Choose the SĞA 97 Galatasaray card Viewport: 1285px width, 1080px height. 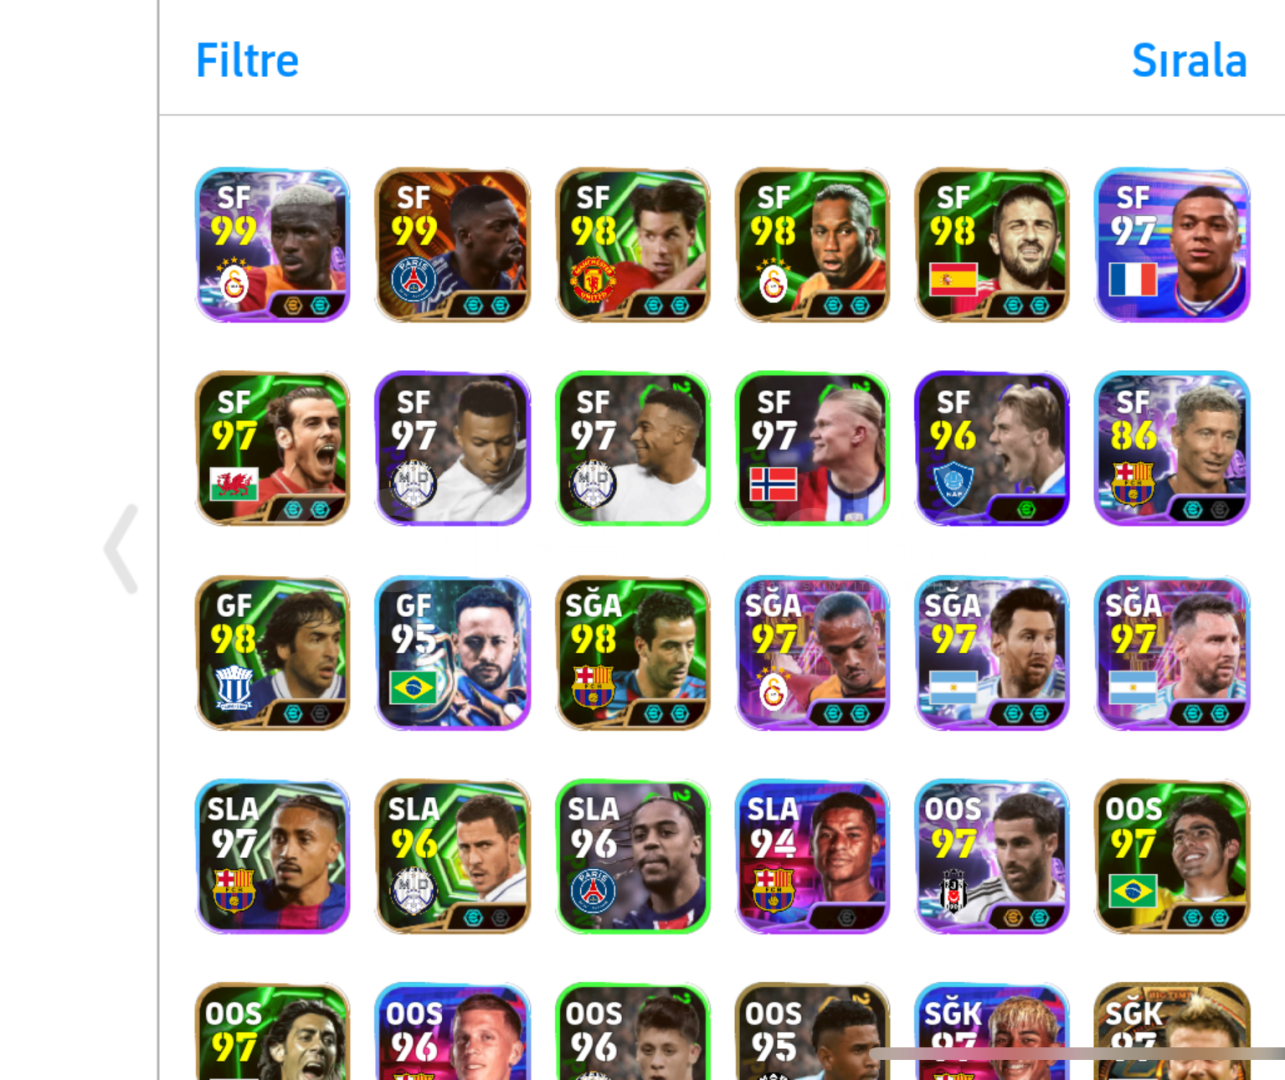(812, 653)
